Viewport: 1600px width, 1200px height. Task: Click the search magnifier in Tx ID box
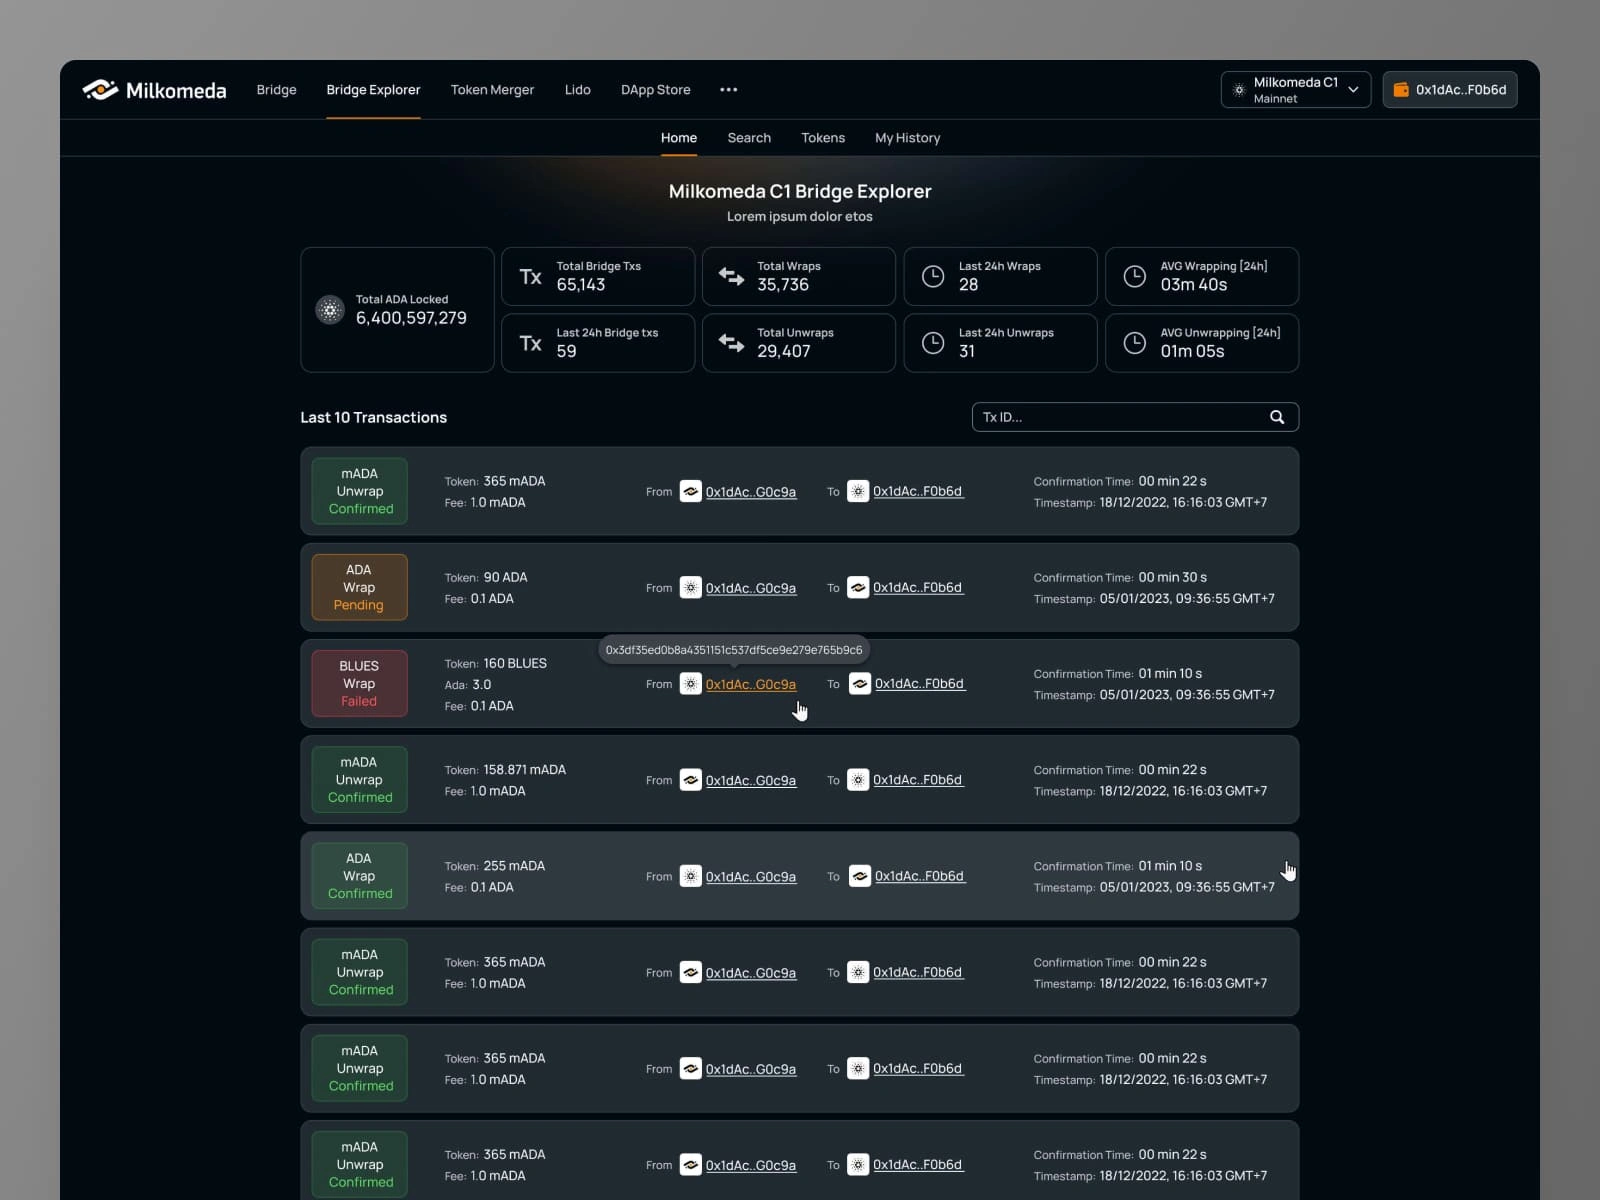(1277, 417)
